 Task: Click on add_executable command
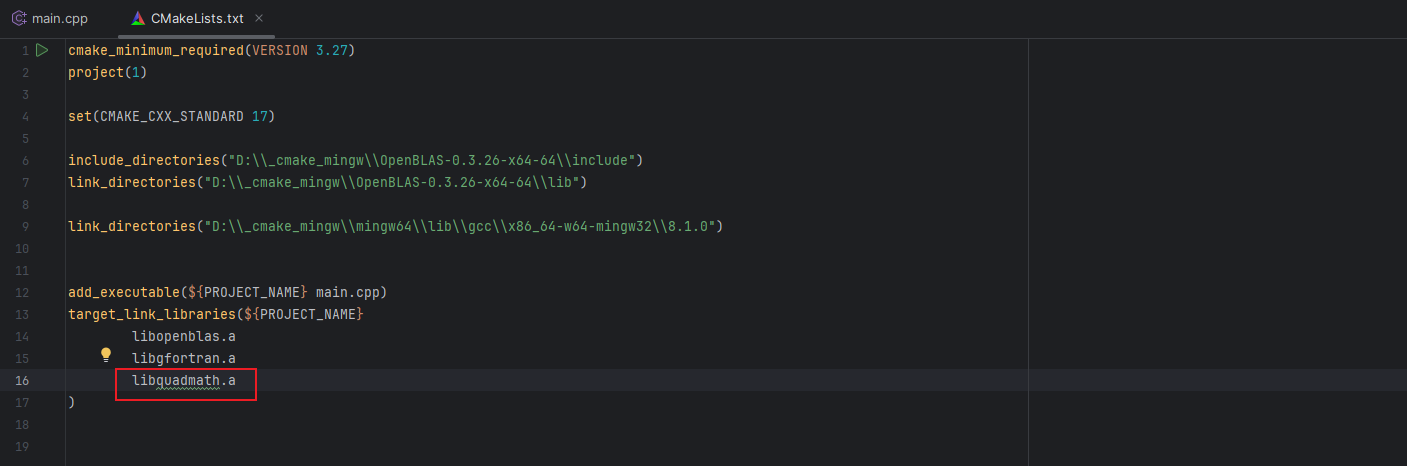coord(124,293)
